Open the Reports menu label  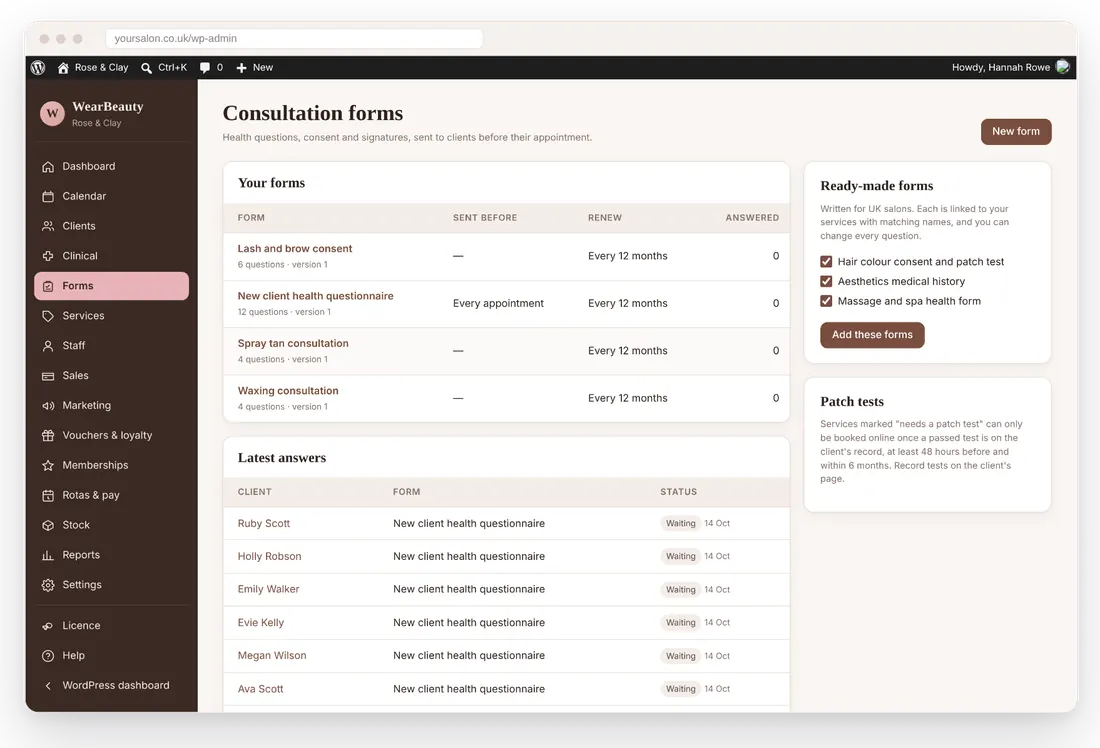click(x=81, y=555)
